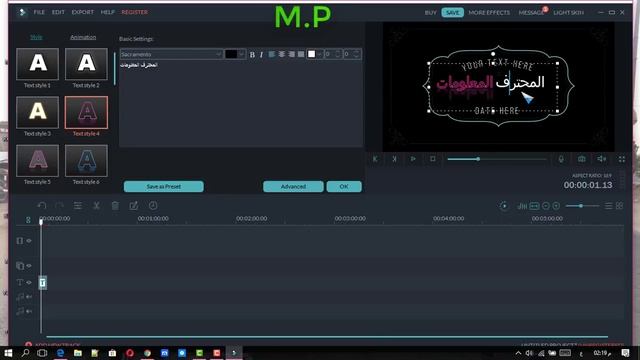Align text to the center

pyautogui.click(x=282, y=54)
